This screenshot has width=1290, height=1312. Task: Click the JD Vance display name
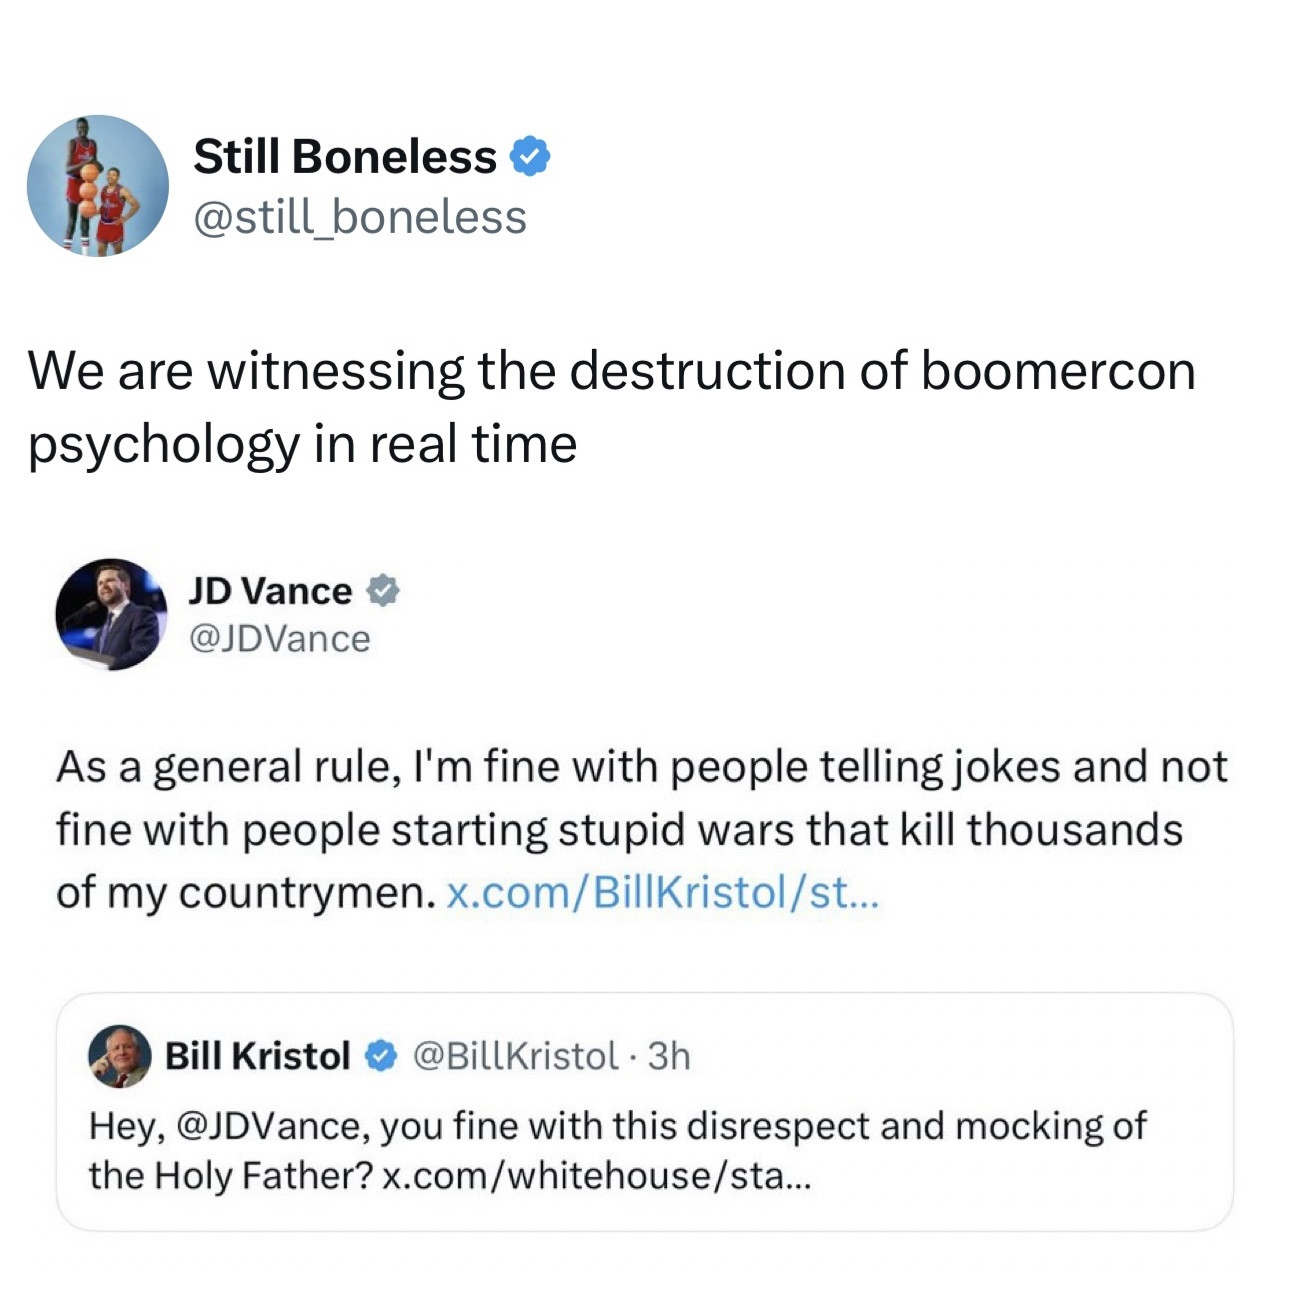coord(270,591)
